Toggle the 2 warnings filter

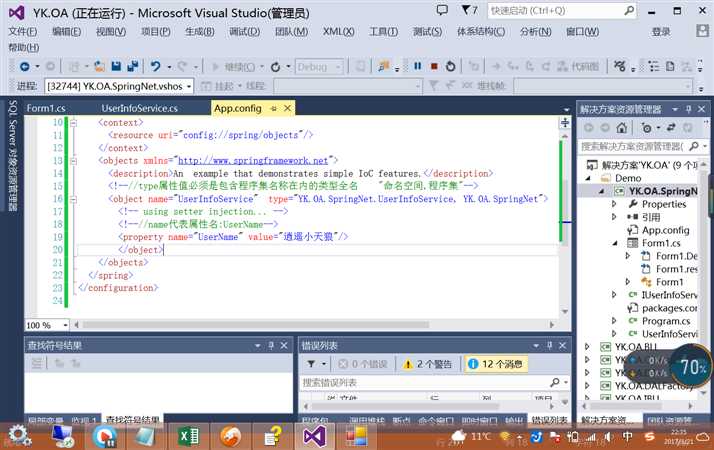pos(428,364)
